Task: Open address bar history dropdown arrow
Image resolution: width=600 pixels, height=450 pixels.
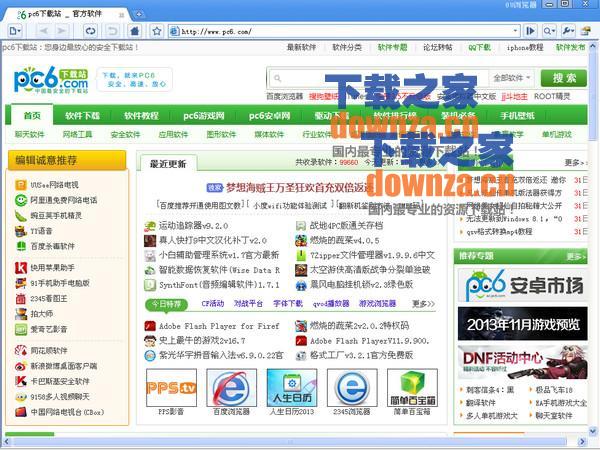Action: click(x=515, y=31)
